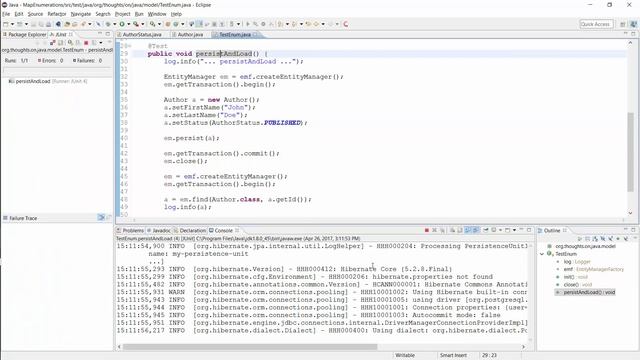
Task: Remove all terminated launches in Console
Action: [x=442, y=230]
